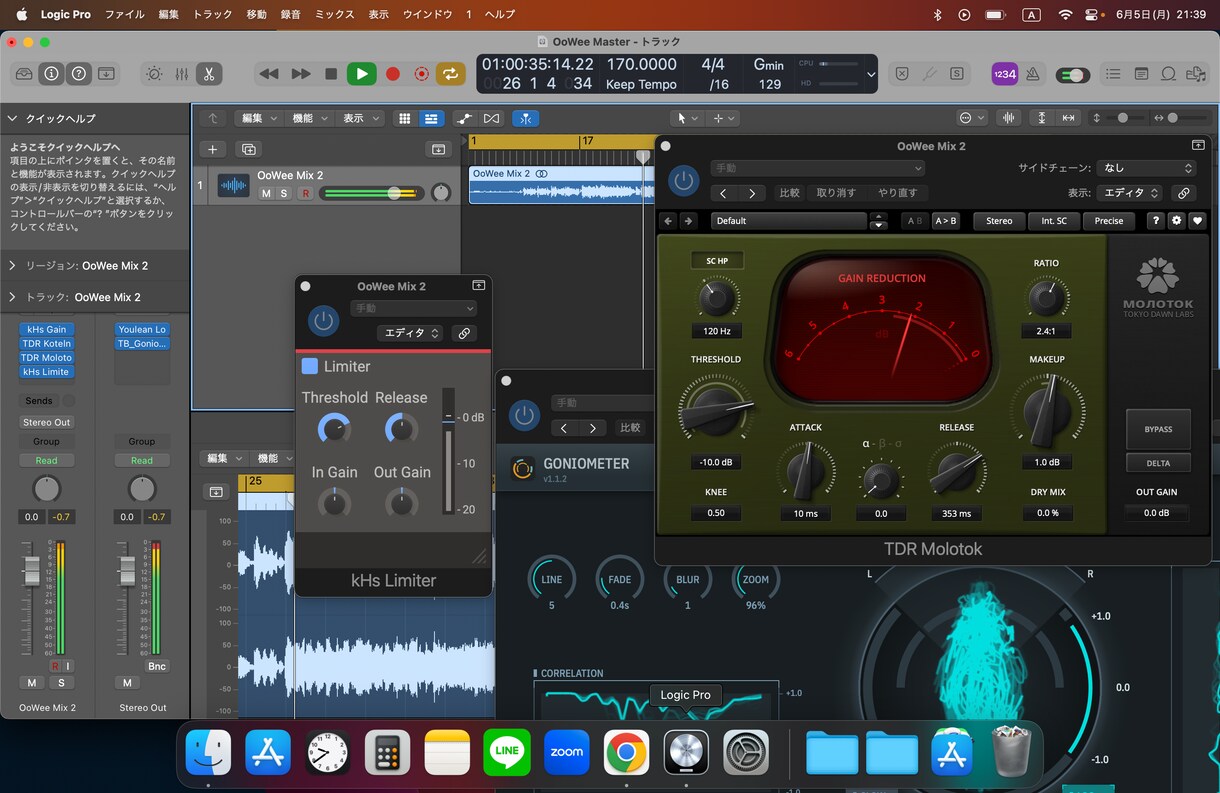Open the ミックス menu in menu bar
Viewport: 1220px width, 793px height.
click(334, 14)
